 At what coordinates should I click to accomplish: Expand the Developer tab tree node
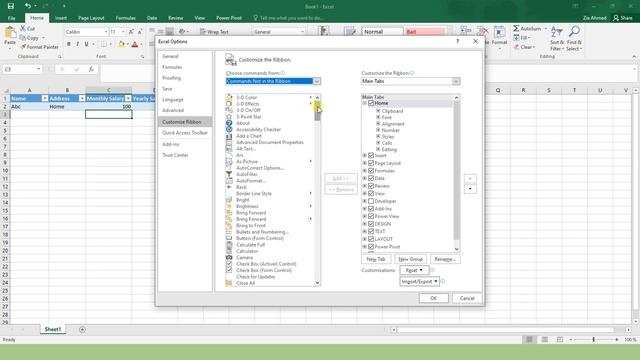click(364, 201)
